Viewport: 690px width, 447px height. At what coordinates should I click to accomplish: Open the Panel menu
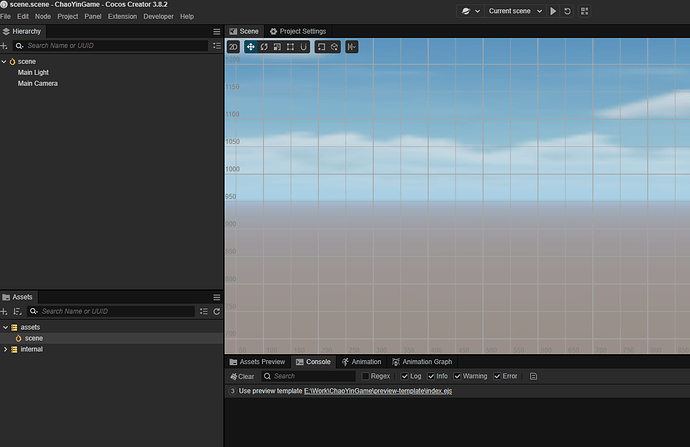93,16
